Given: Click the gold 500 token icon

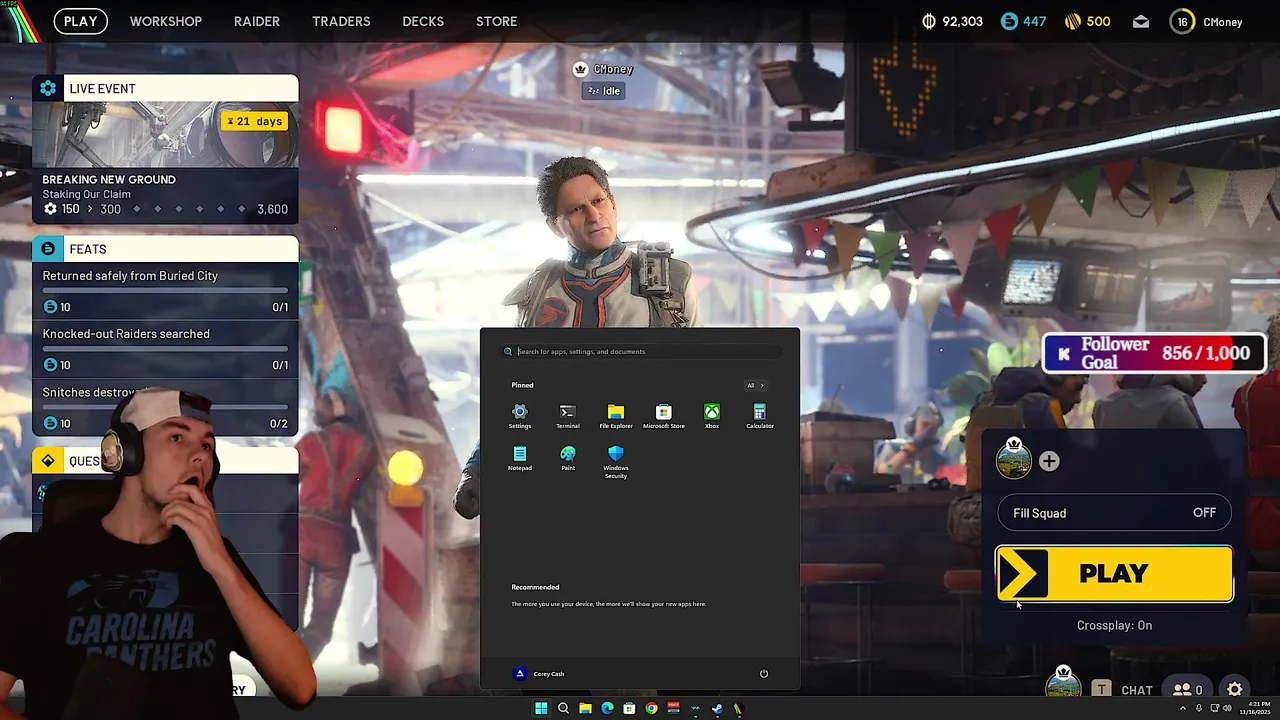Looking at the screenshot, I should pyautogui.click(x=1072, y=21).
